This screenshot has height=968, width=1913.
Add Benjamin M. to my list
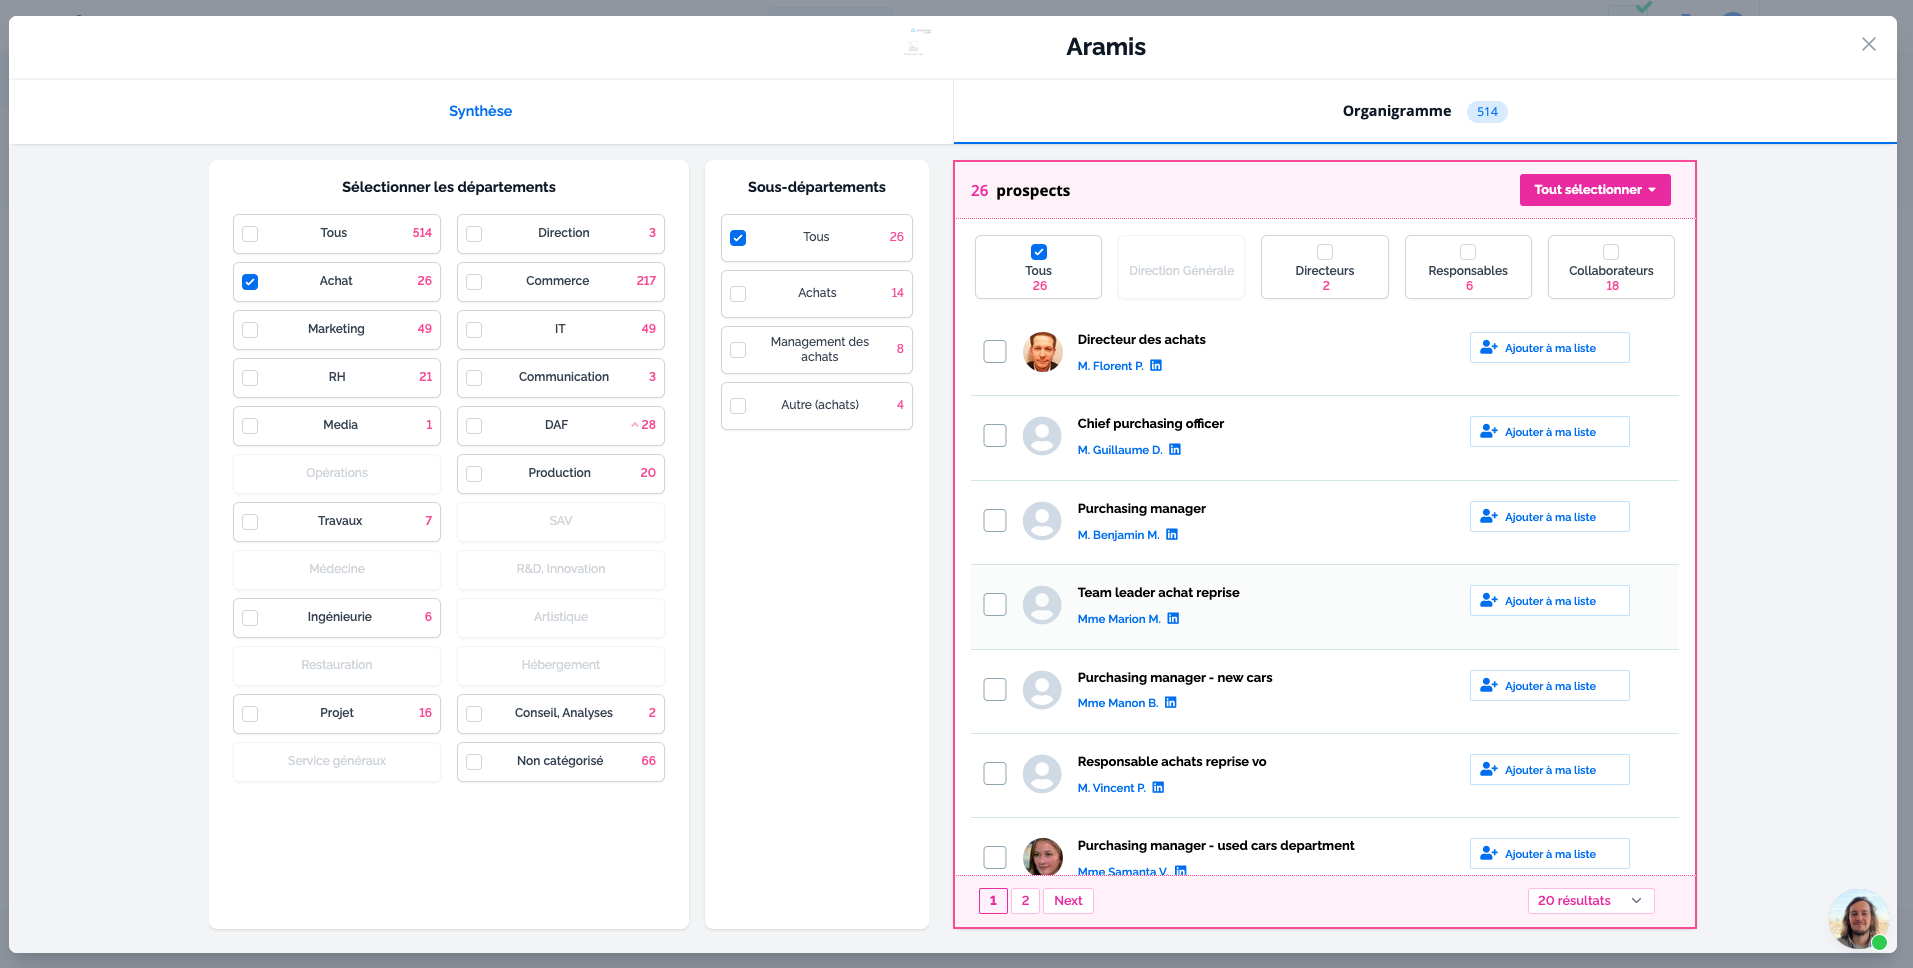point(1549,517)
